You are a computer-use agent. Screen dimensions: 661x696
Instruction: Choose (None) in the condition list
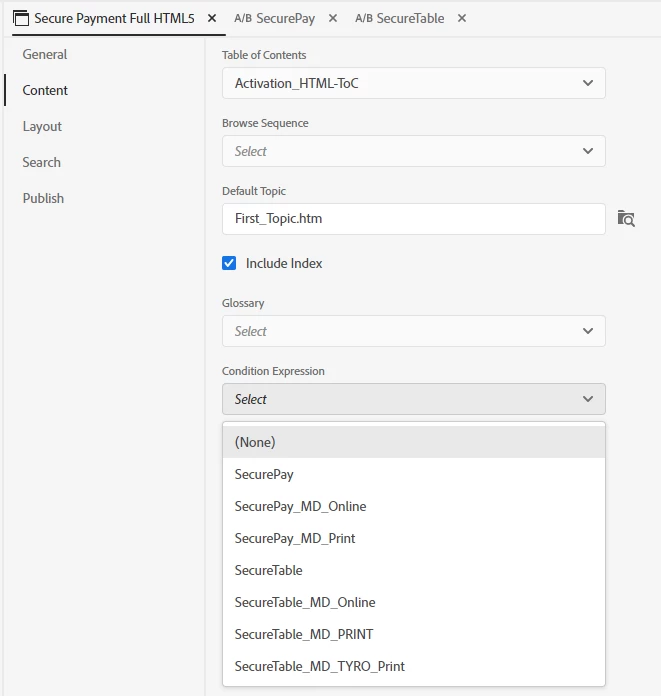point(255,442)
